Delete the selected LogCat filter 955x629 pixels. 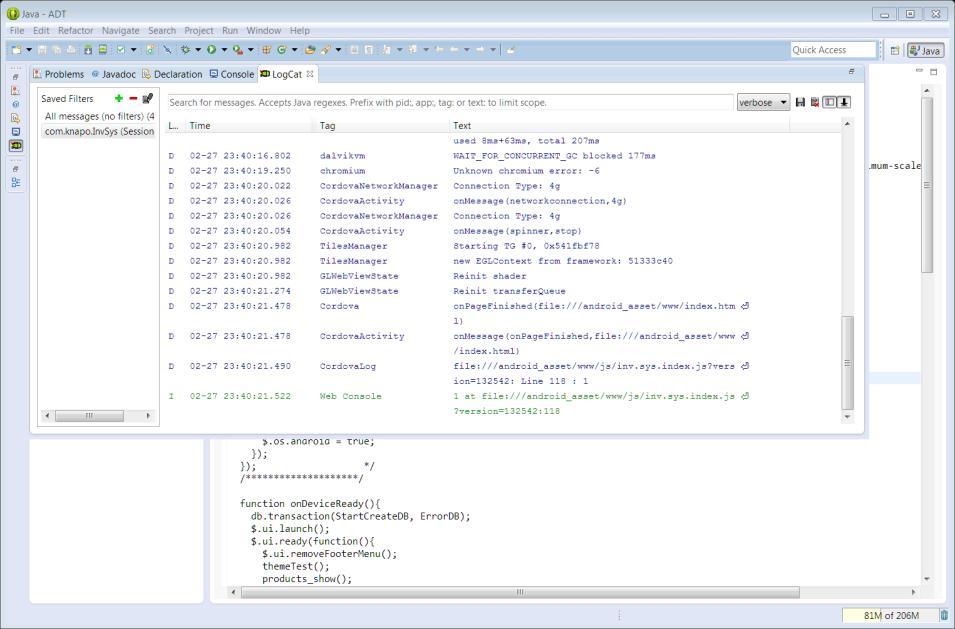click(133, 98)
